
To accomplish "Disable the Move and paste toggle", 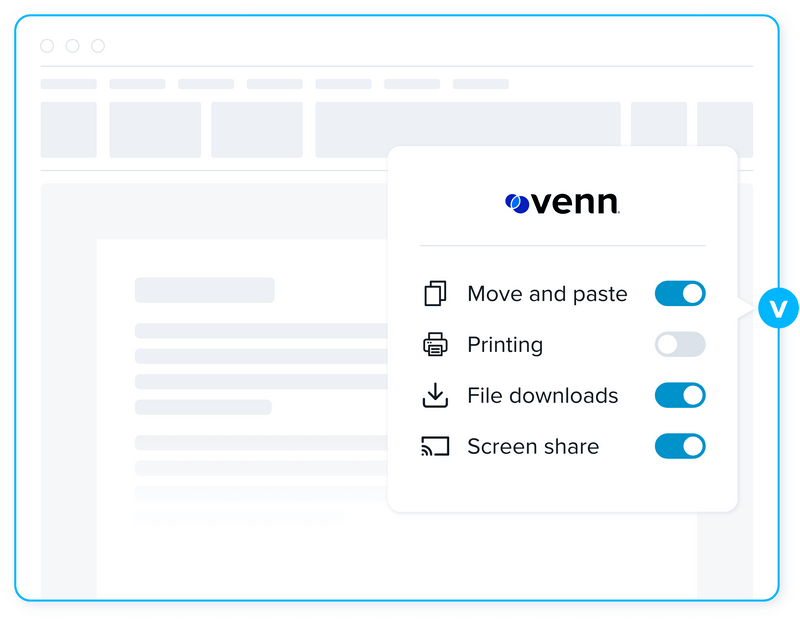I will pyautogui.click(x=680, y=294).
